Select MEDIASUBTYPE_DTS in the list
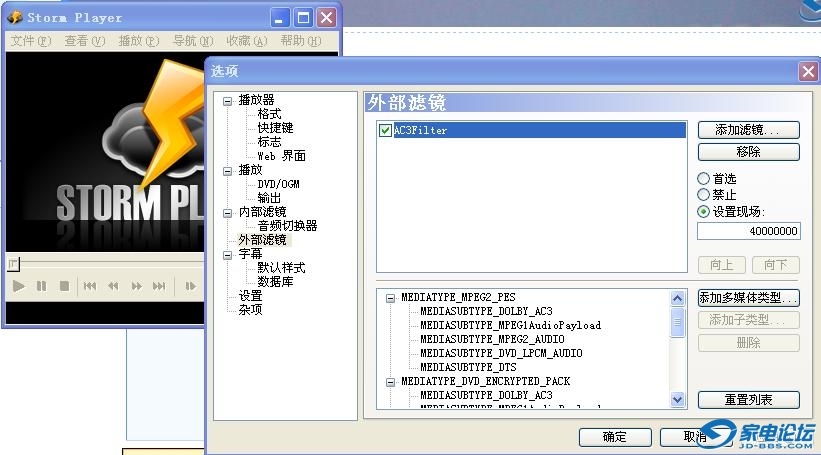The image size is (821, 455). point(468,368)
